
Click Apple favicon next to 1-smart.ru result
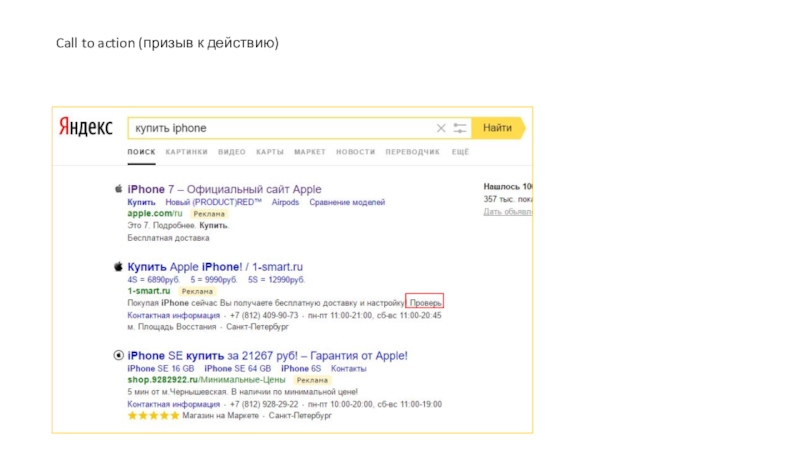pyautogui.click(x=118, y=267)
